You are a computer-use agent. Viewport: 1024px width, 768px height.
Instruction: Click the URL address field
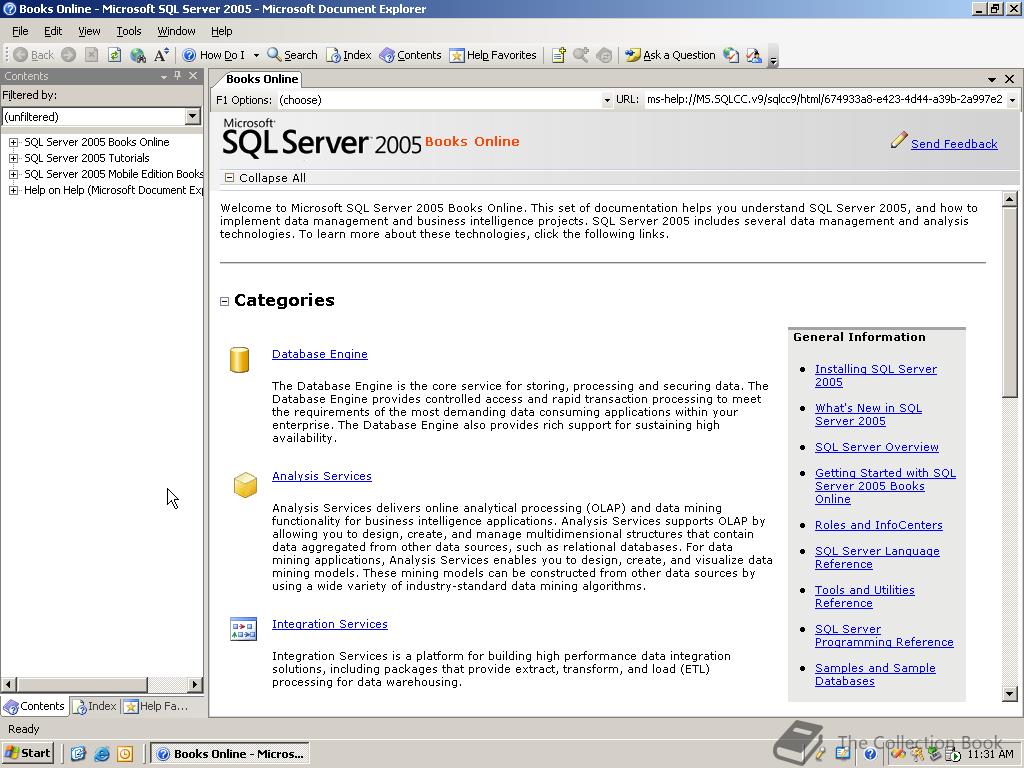coord(825,99)
